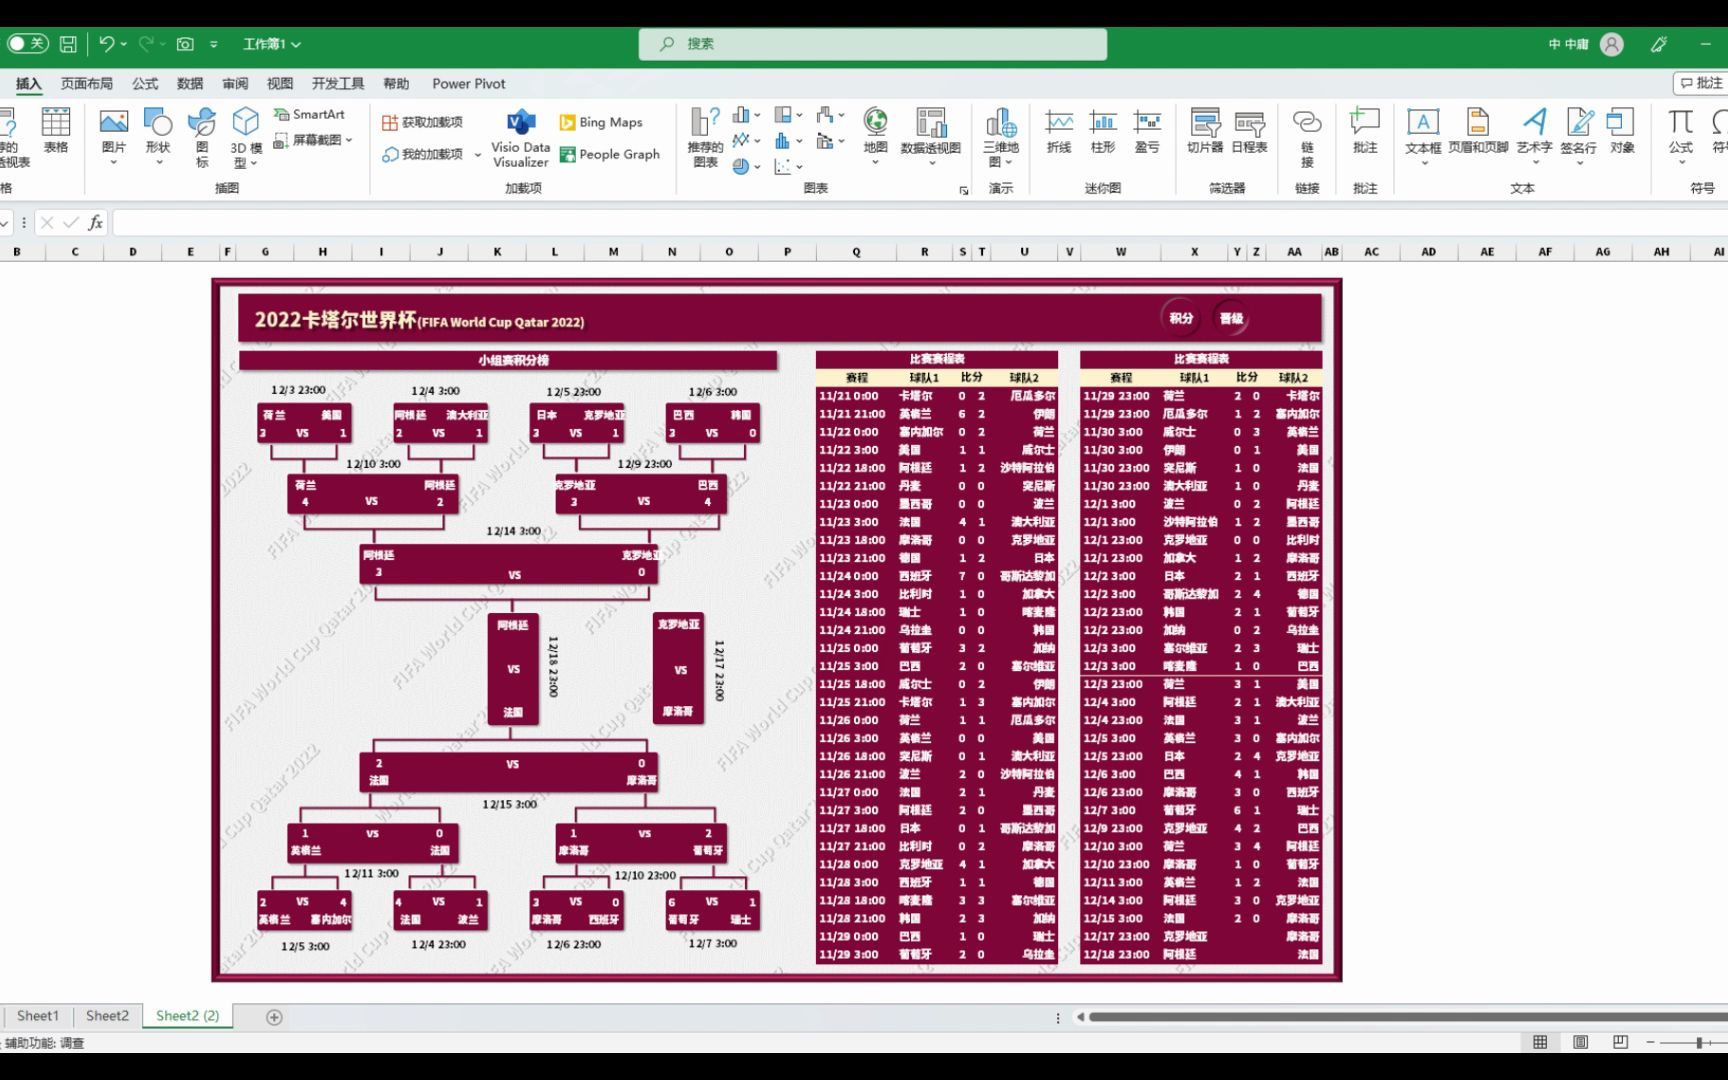Insert 日程表 timeline filter

pos(1249,131)
